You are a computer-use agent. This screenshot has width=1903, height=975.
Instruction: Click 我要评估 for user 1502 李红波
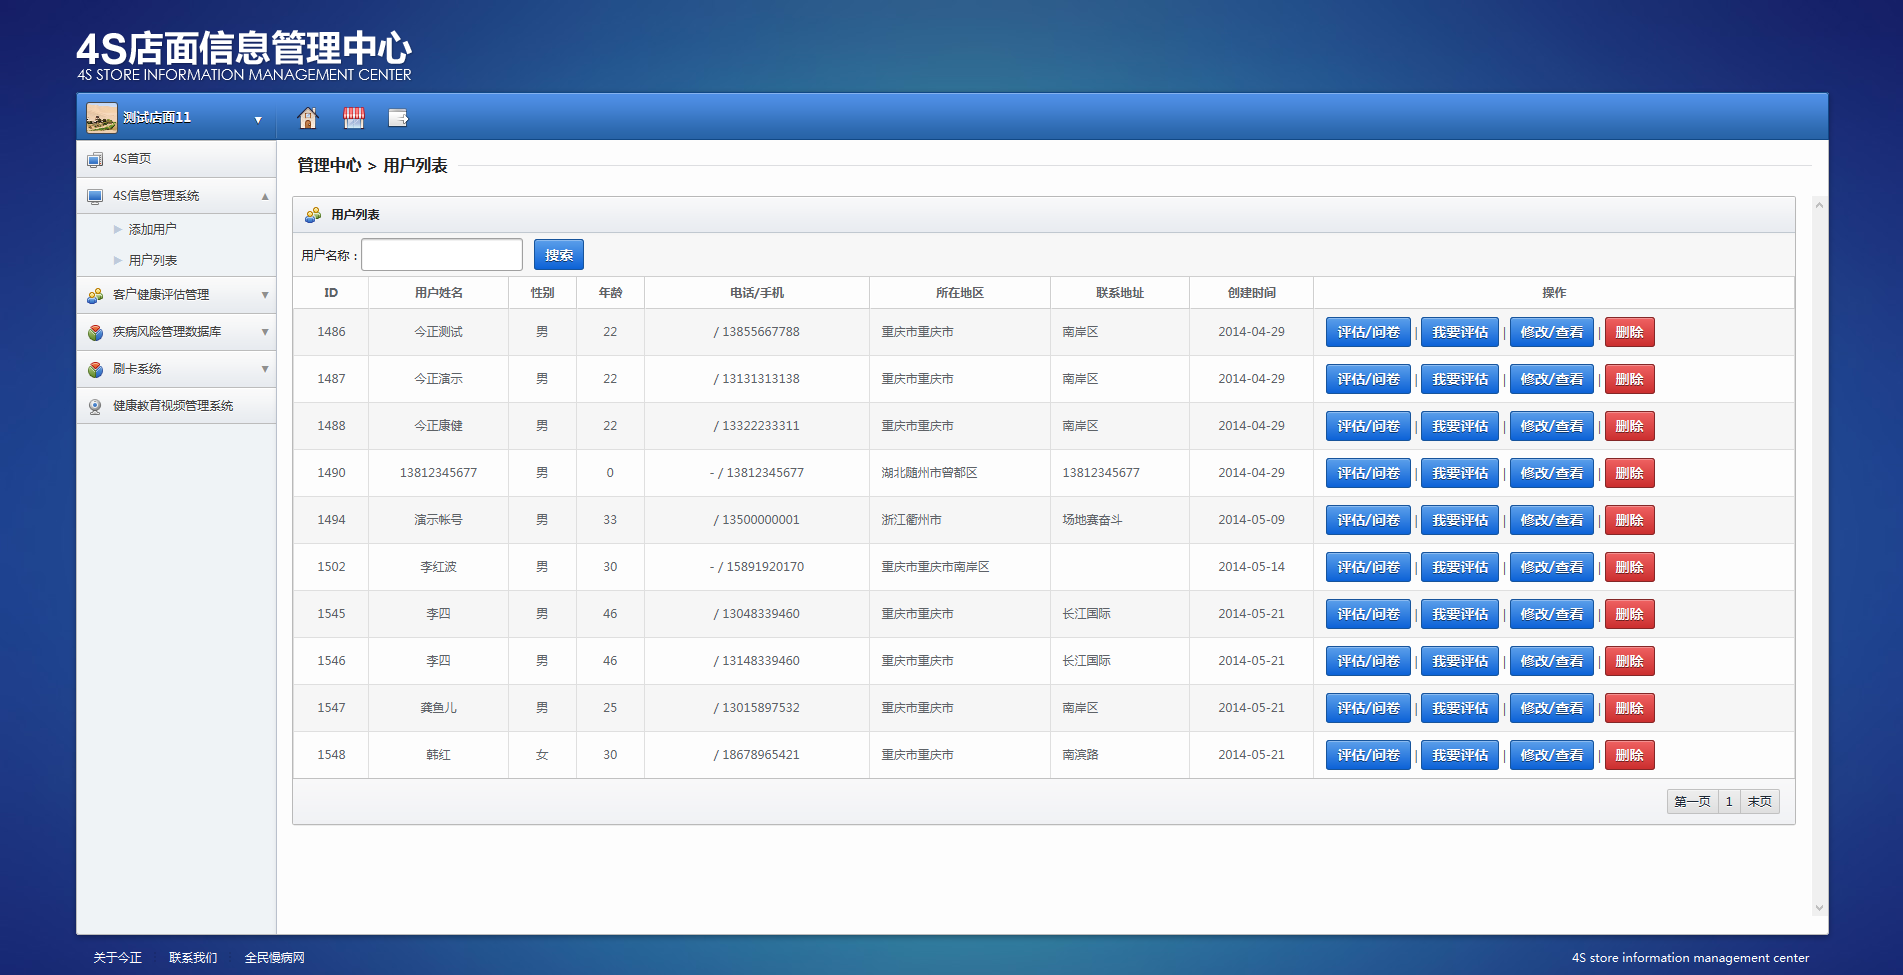[1460, 567]
